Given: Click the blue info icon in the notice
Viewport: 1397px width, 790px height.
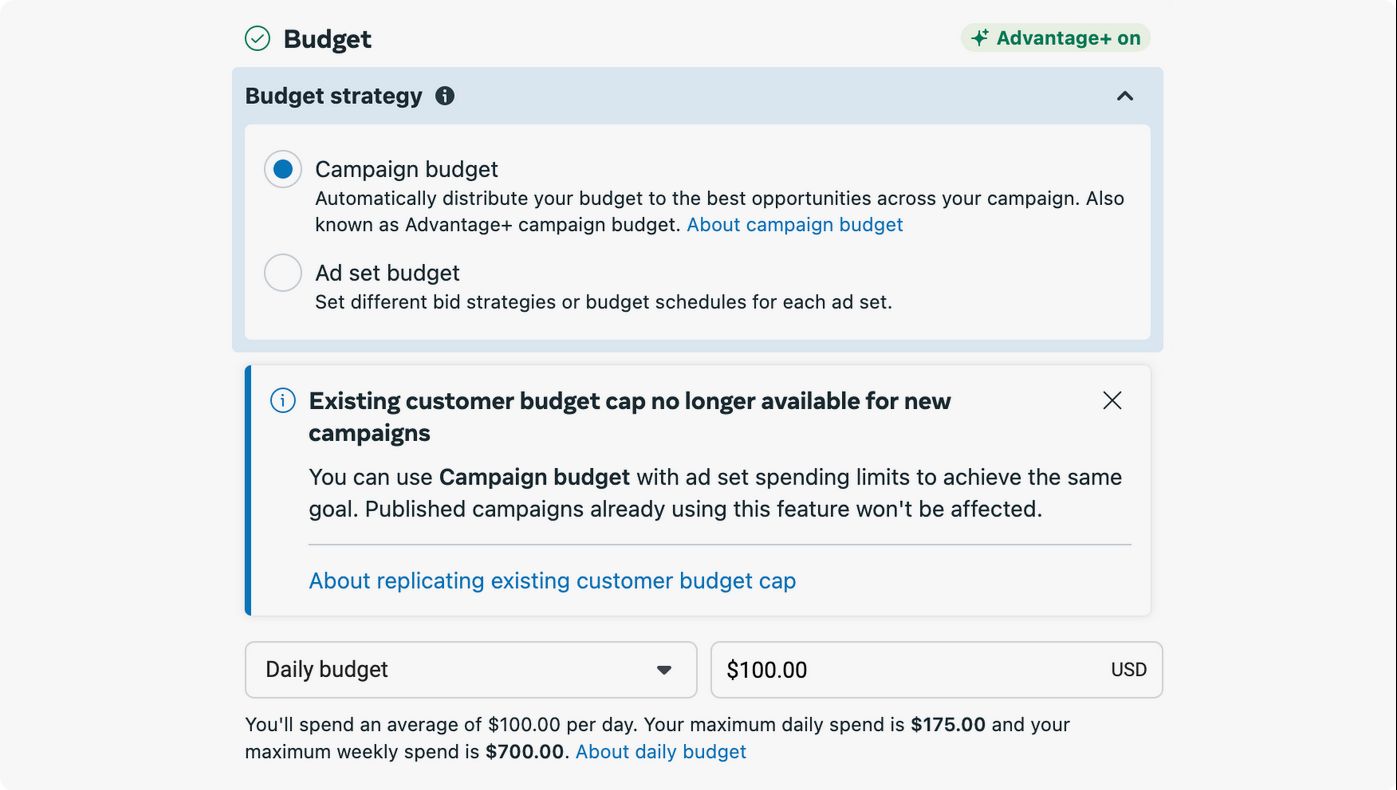Looking at the screenshot, I should [283, 401].
